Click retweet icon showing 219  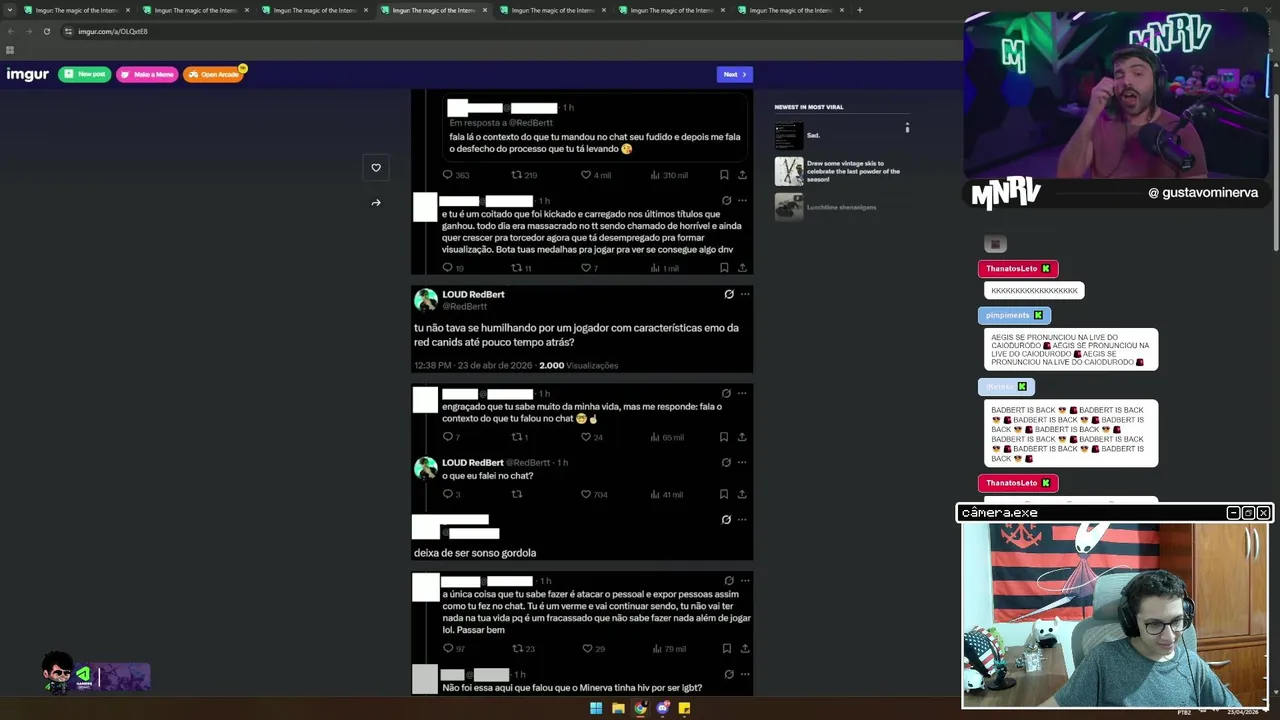517,175
